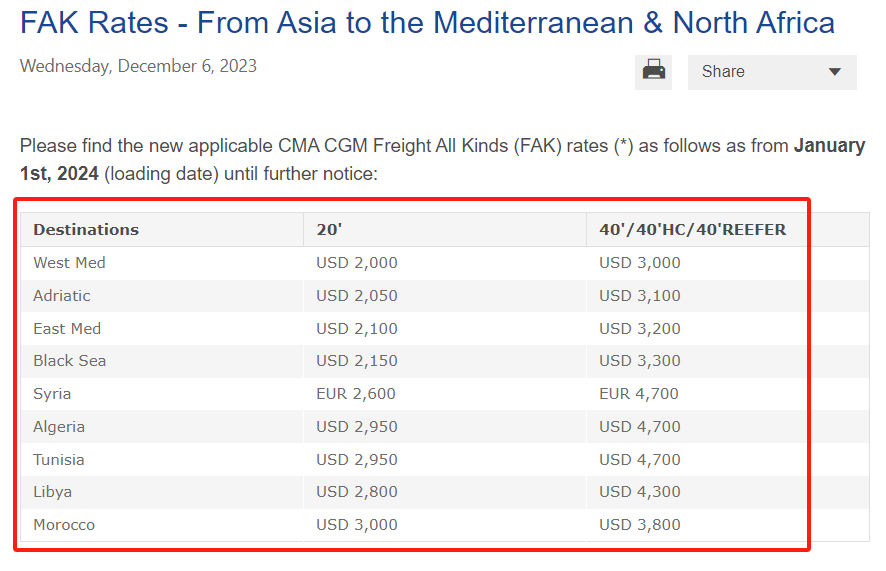Click the Syria EUR 2,600 rate
The height and width of the screenshot is (571, 886).
tap(356, 394)
